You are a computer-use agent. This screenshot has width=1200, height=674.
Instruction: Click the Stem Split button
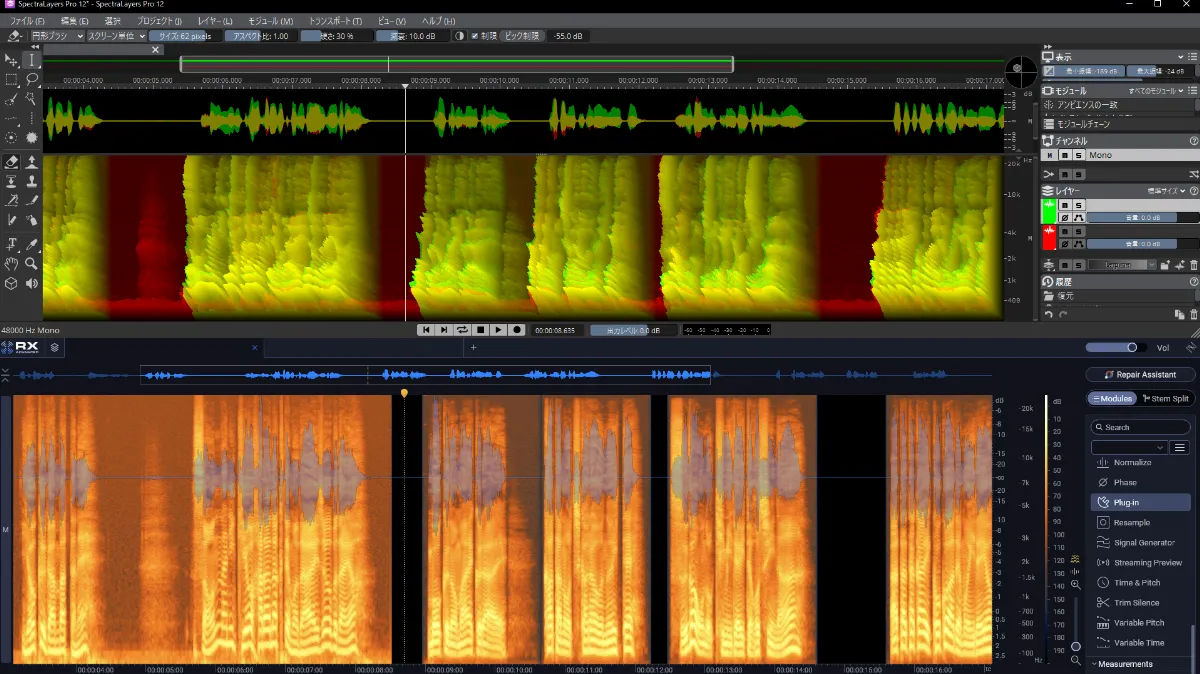1164,399
